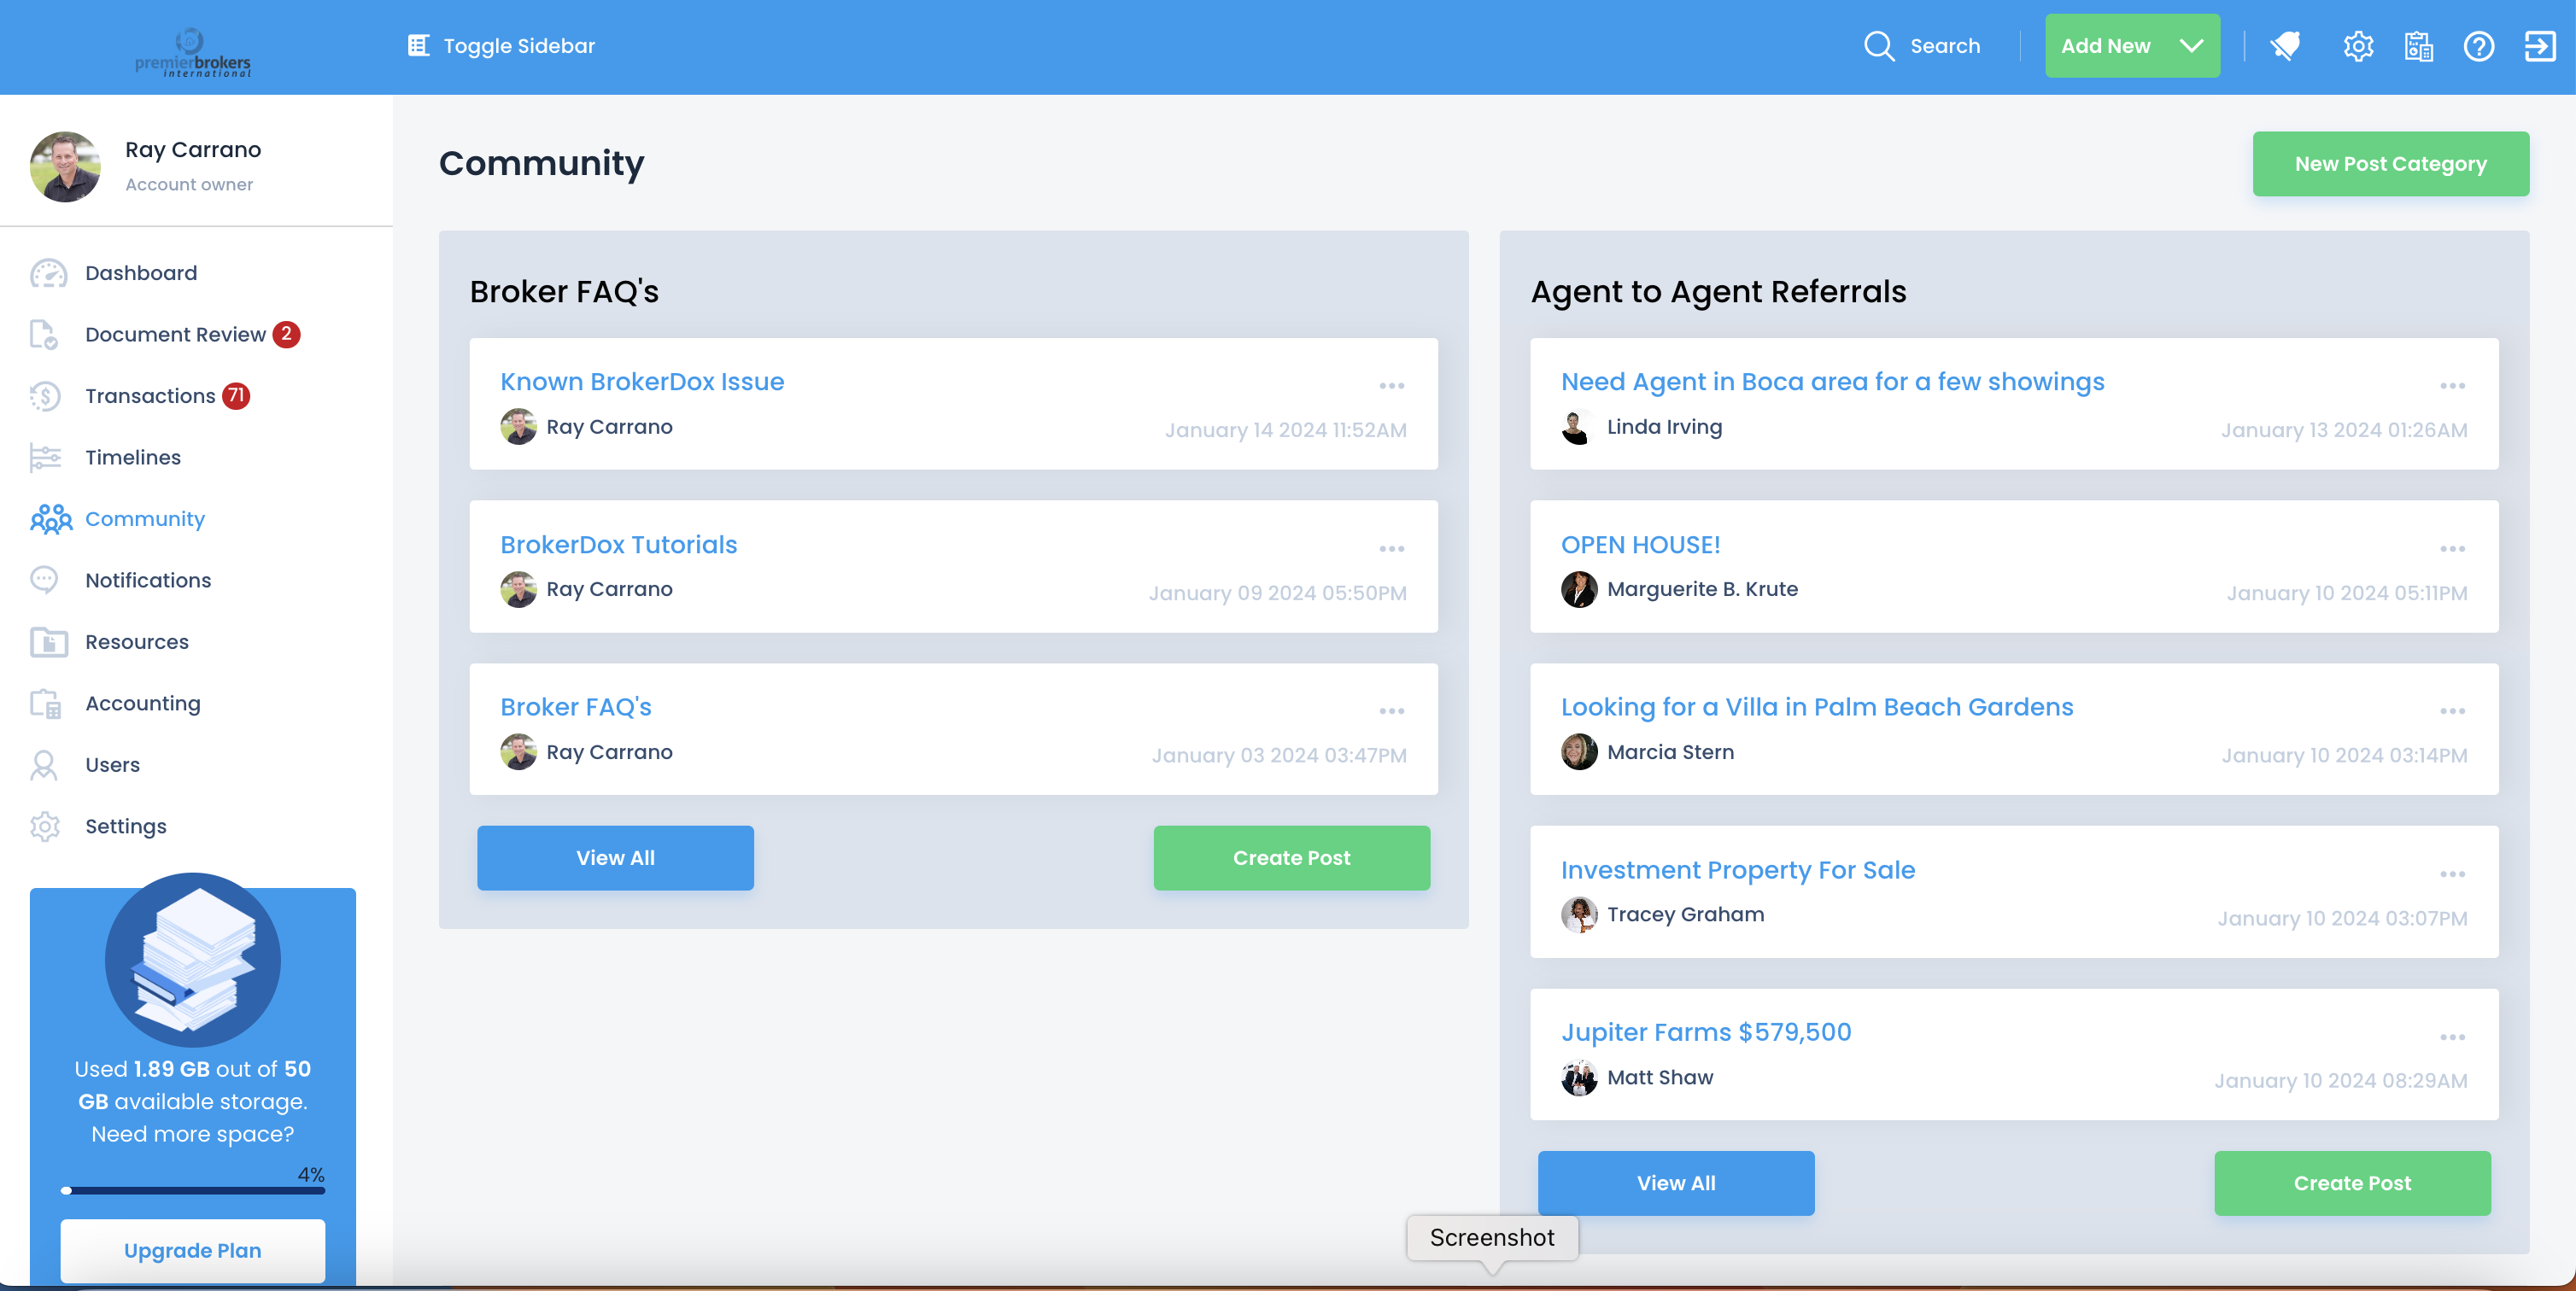The image size is (2576, 1291).
Task: Open the calendar calculator icon in header
Action: tap(2418, 46)
